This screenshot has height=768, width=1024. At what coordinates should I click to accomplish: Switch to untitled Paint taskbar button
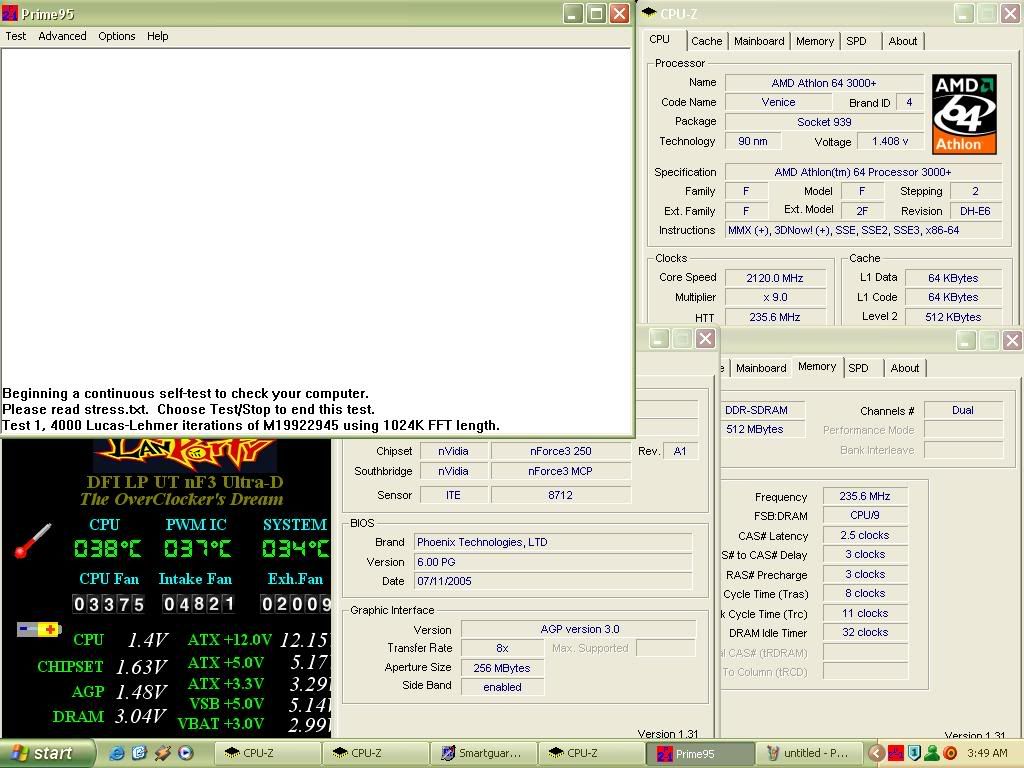[808, 753]
